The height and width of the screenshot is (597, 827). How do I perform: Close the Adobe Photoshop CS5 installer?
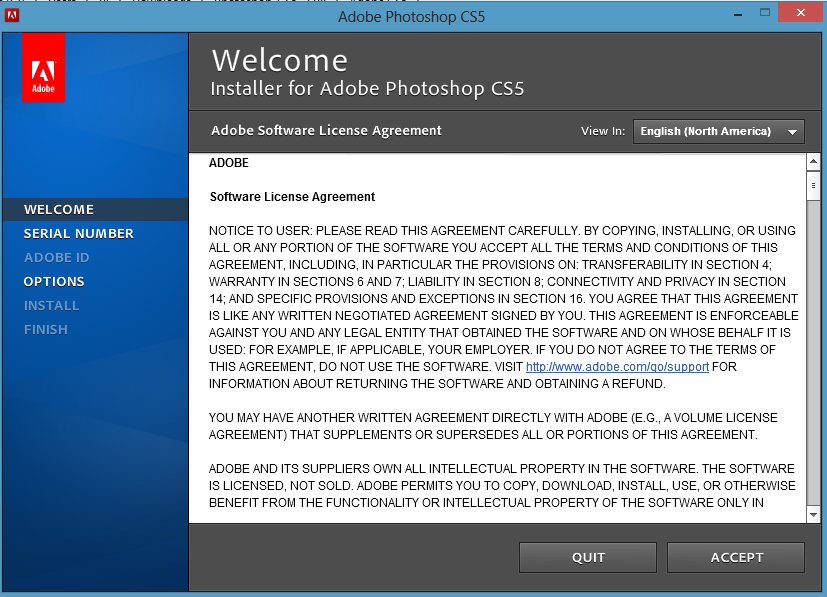803,13
